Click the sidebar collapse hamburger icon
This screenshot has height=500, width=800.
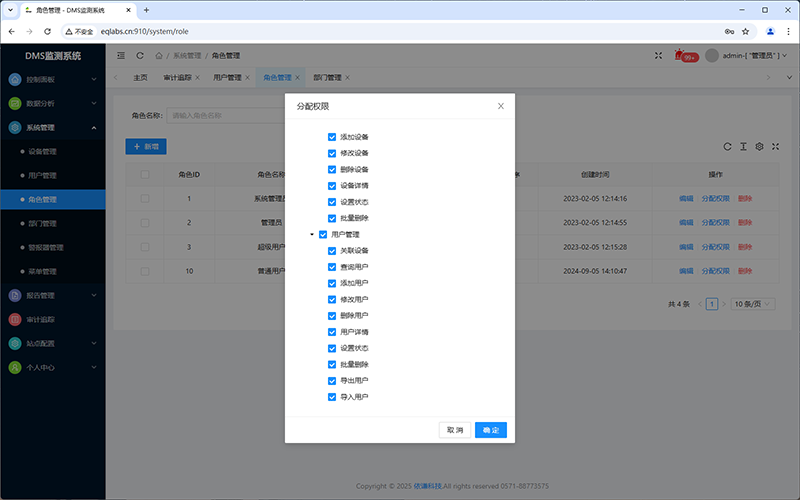pos(121,55)
